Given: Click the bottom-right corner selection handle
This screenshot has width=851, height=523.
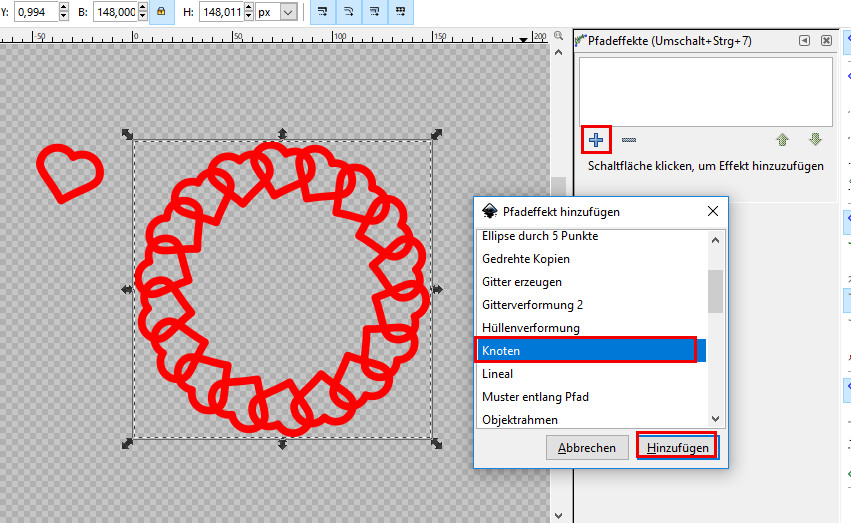Looking at the screenshot, I should pos(437,444).
